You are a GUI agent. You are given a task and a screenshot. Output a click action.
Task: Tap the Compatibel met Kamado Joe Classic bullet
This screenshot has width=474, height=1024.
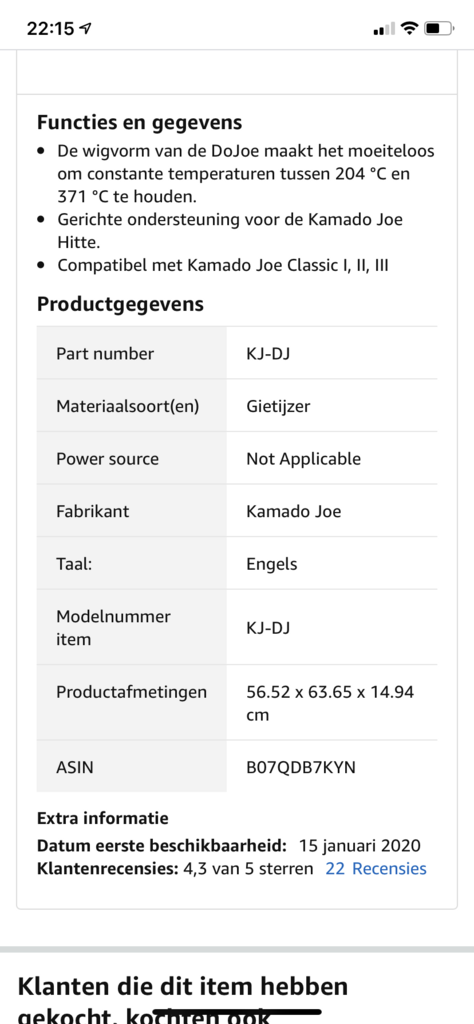tap(223, 265)
